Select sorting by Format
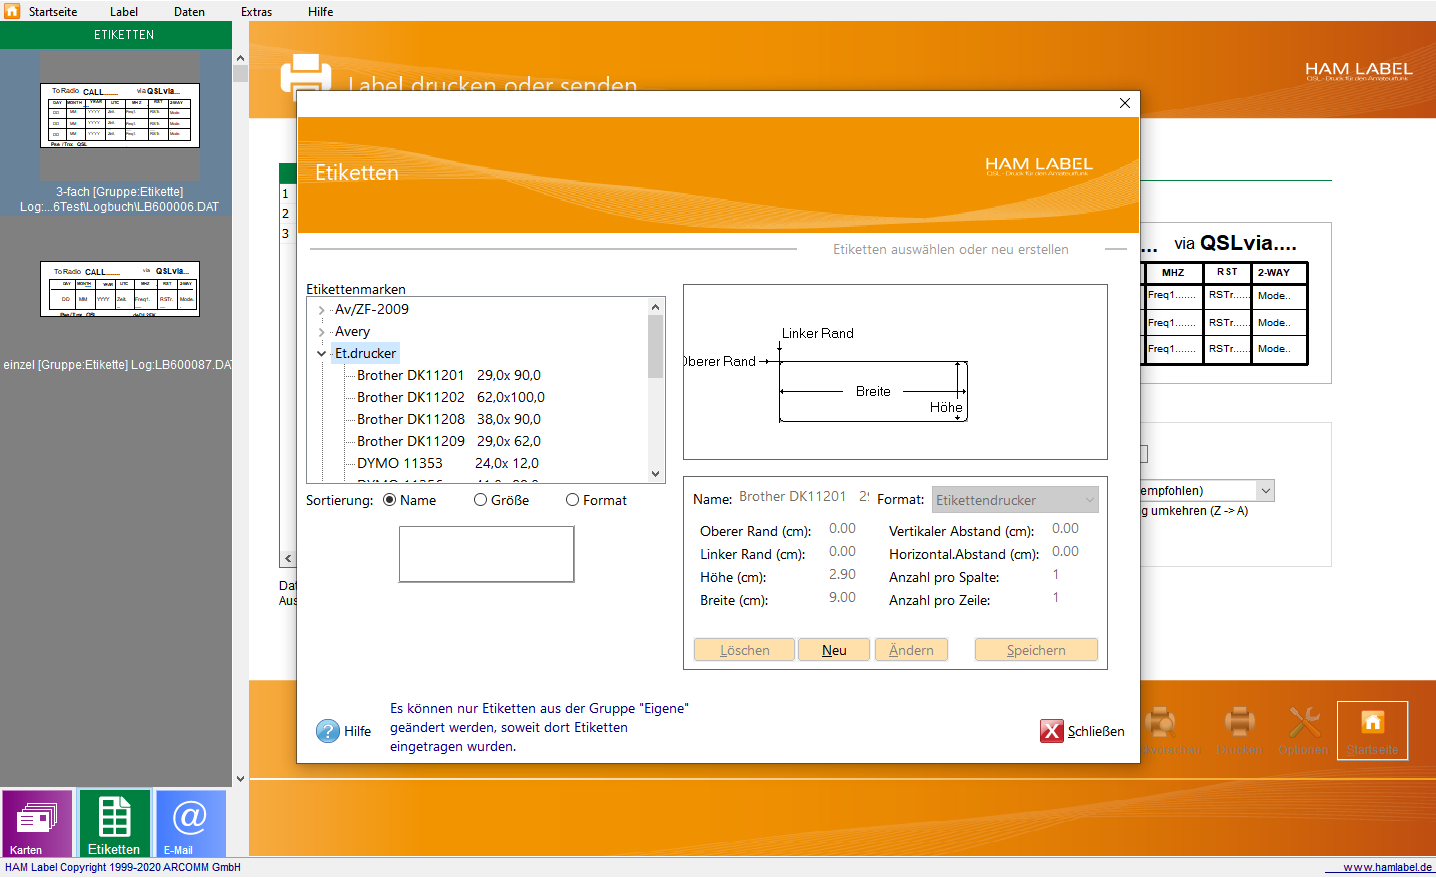Screen dimensions: 1436x878 point(572,500)
